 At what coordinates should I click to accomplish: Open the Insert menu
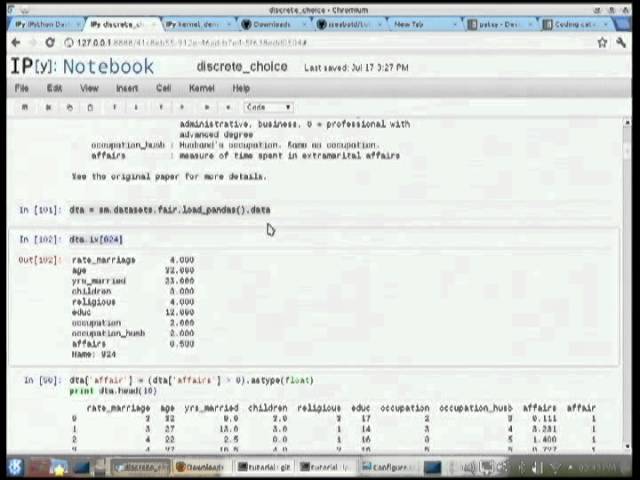(x=127, y=88)
